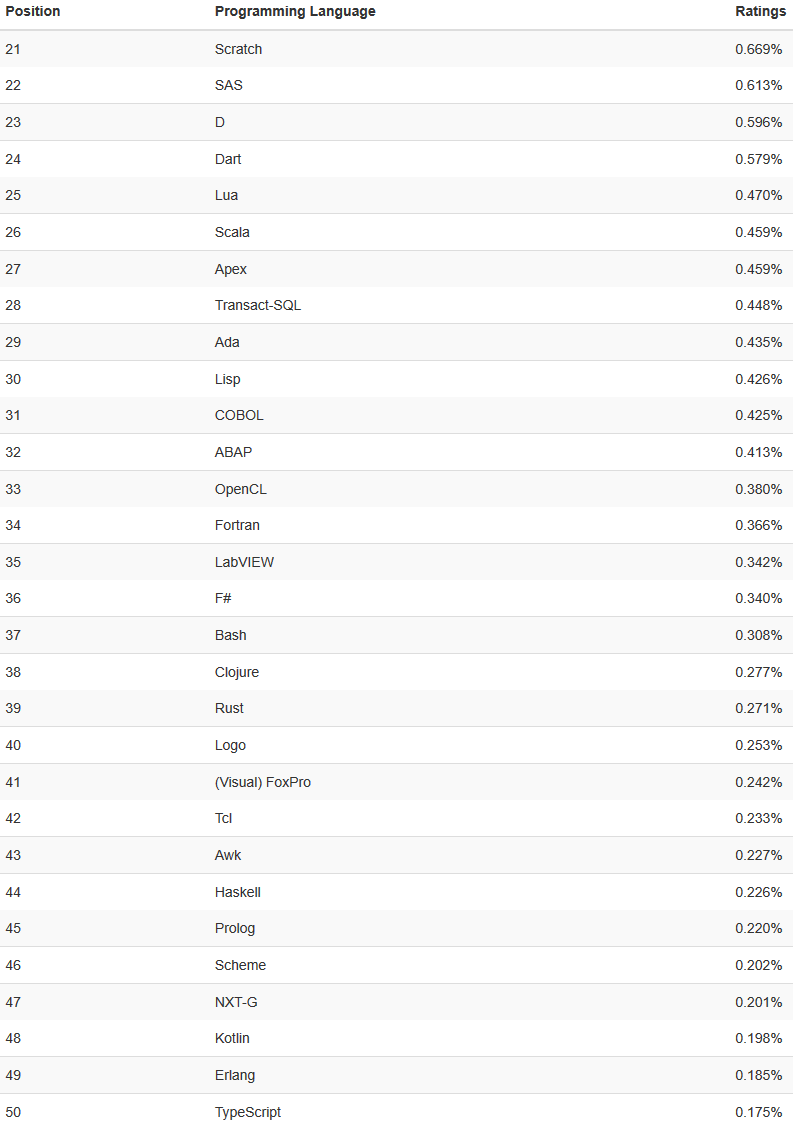Select the Scratch language cell
793x1130 pixels.
tap(238, 49)
